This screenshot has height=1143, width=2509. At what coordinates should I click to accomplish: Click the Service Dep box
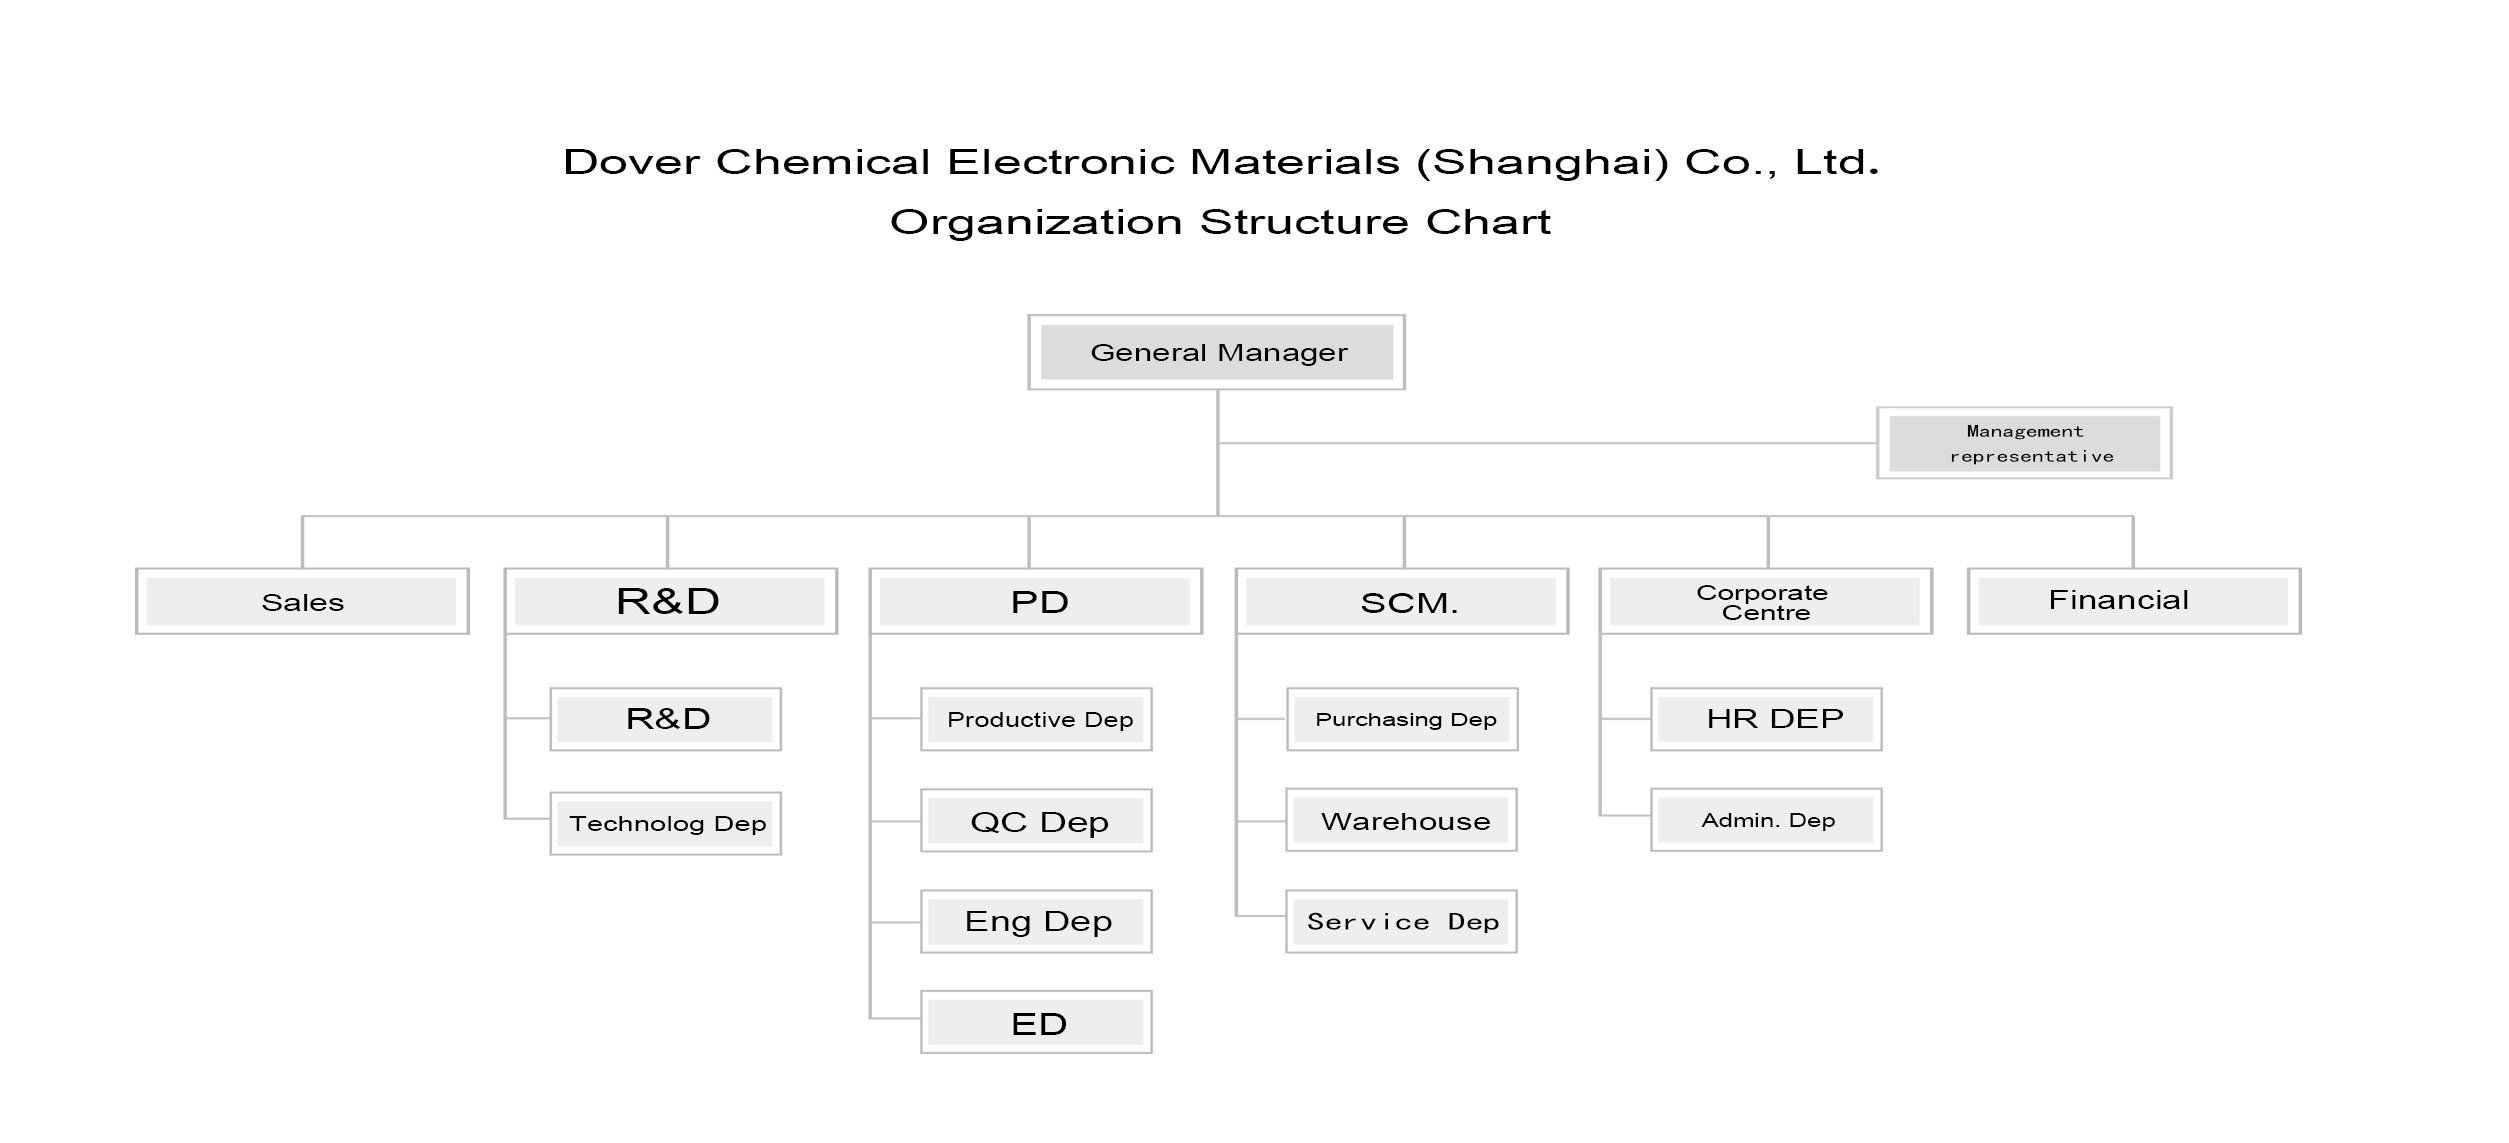(1401, 922)
